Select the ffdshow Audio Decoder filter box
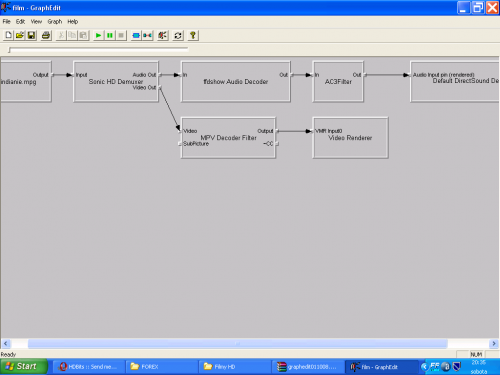This screenshot has width=500, height=375. point(236,82)
